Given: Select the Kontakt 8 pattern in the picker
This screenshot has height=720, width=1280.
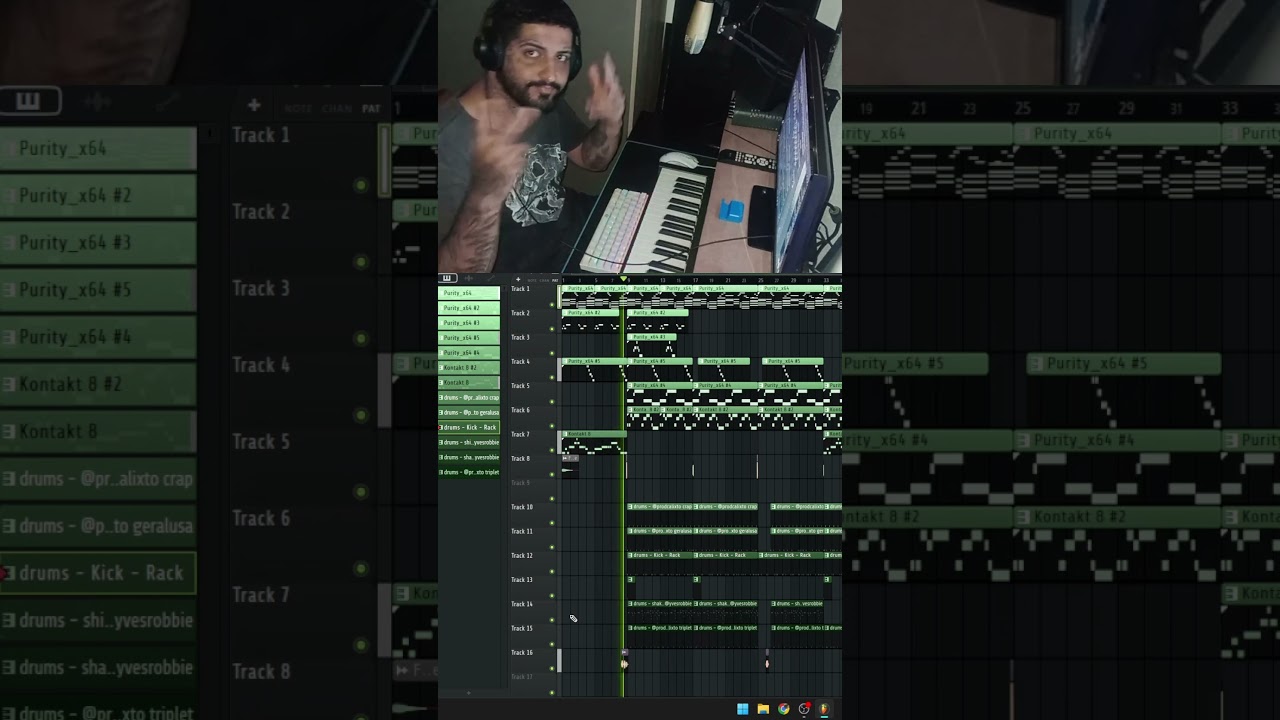Looking at the screenshot, I should click(469, 383).
